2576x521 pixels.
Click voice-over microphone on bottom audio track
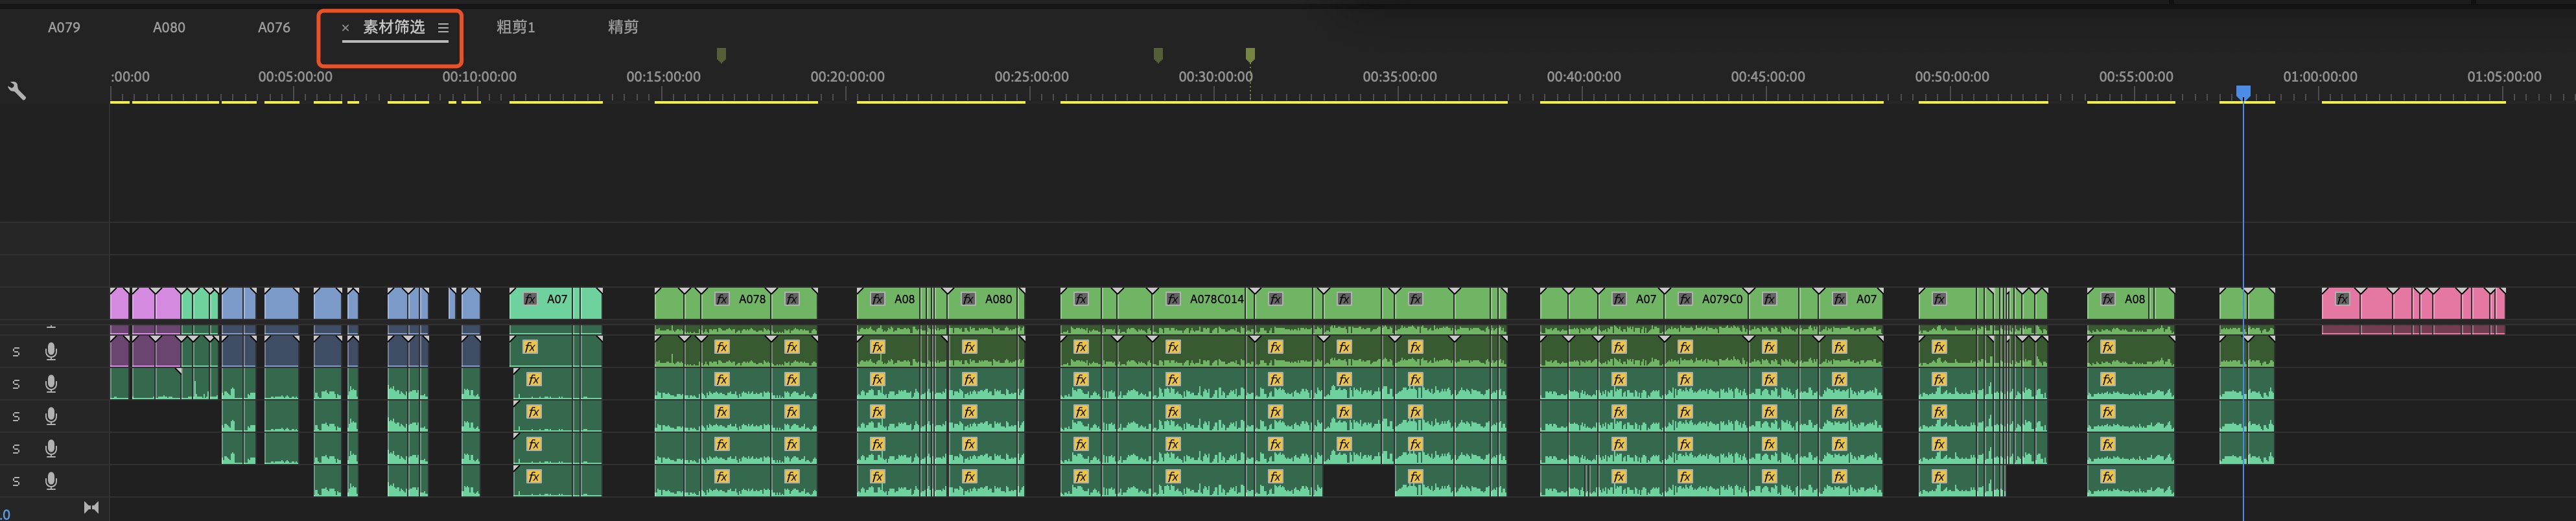(50, 481)
